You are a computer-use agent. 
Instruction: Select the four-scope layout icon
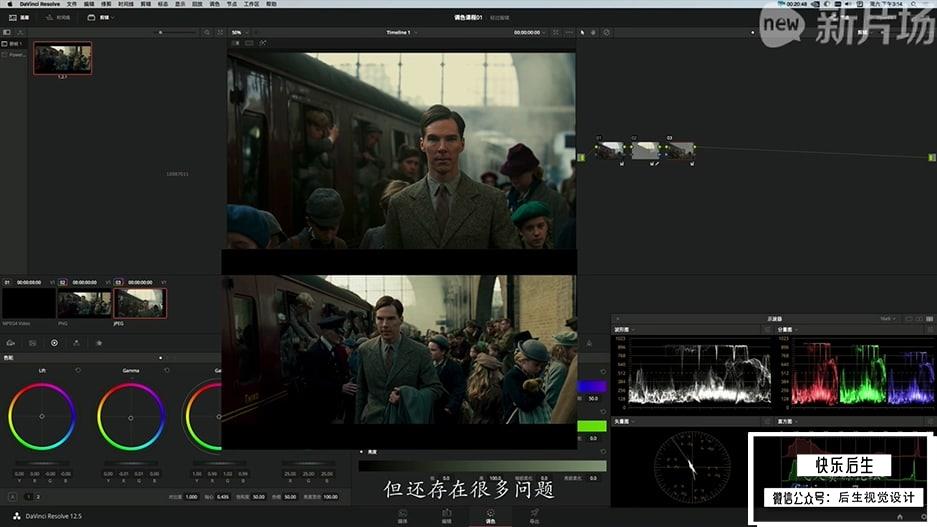tap(929, 319)
